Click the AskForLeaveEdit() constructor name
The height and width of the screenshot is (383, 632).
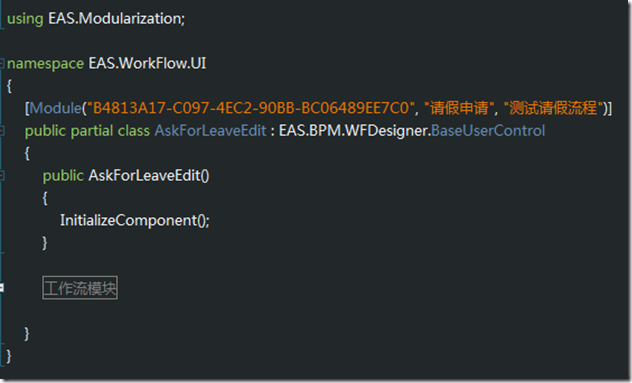[149, 175]
